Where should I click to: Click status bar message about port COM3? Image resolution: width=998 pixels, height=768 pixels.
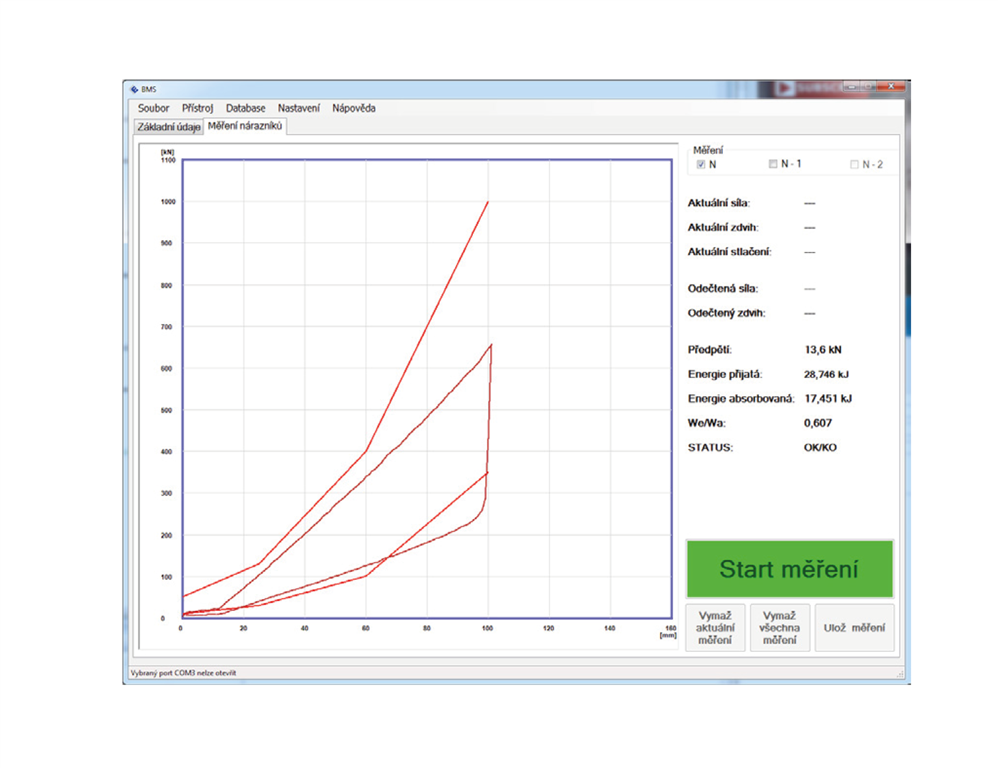(x=183, y=673)
